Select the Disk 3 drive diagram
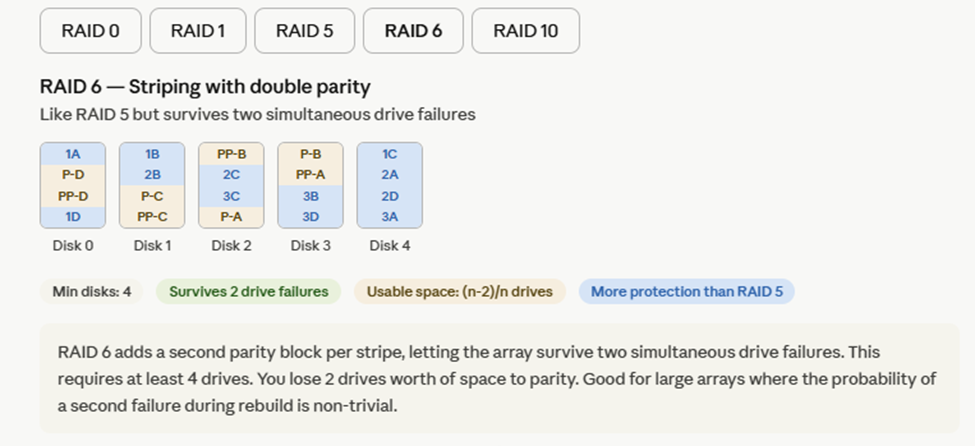 click(x=310, y=185)
